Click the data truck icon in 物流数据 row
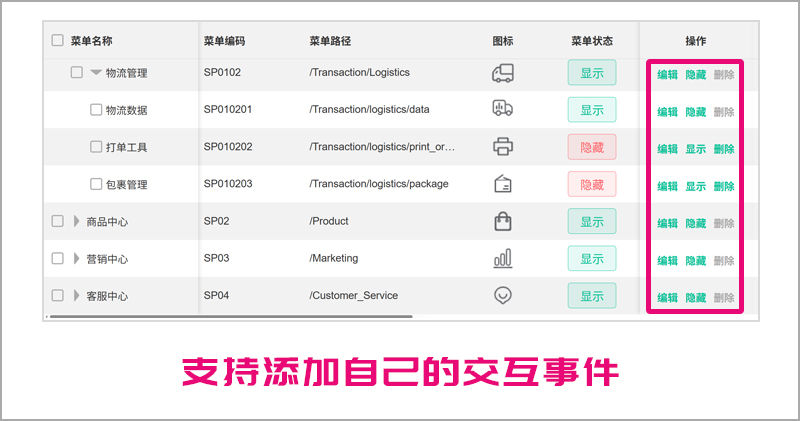The image size is (800, 421). [x=503, y=108]
